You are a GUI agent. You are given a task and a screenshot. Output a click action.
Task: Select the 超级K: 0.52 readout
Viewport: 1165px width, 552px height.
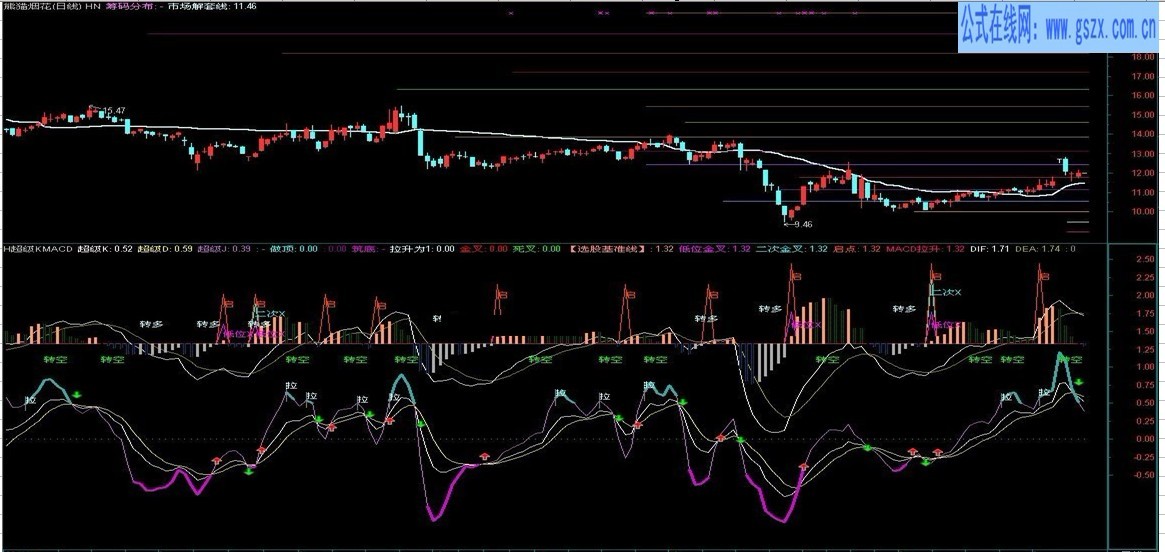coord(105,249)
